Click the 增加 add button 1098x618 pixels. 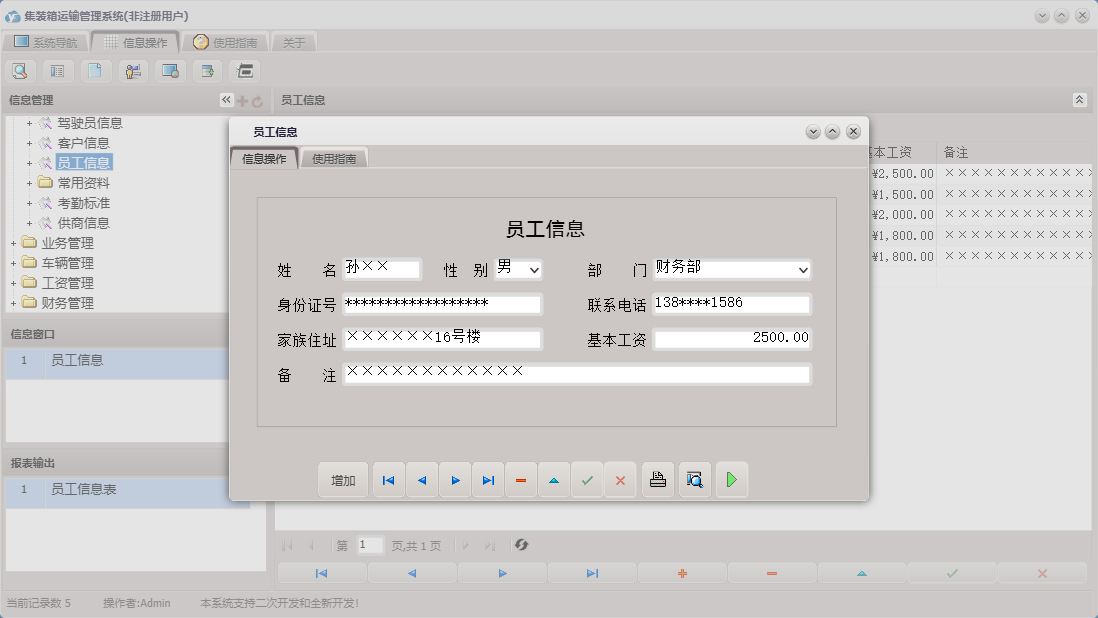[x=343, y=480]
